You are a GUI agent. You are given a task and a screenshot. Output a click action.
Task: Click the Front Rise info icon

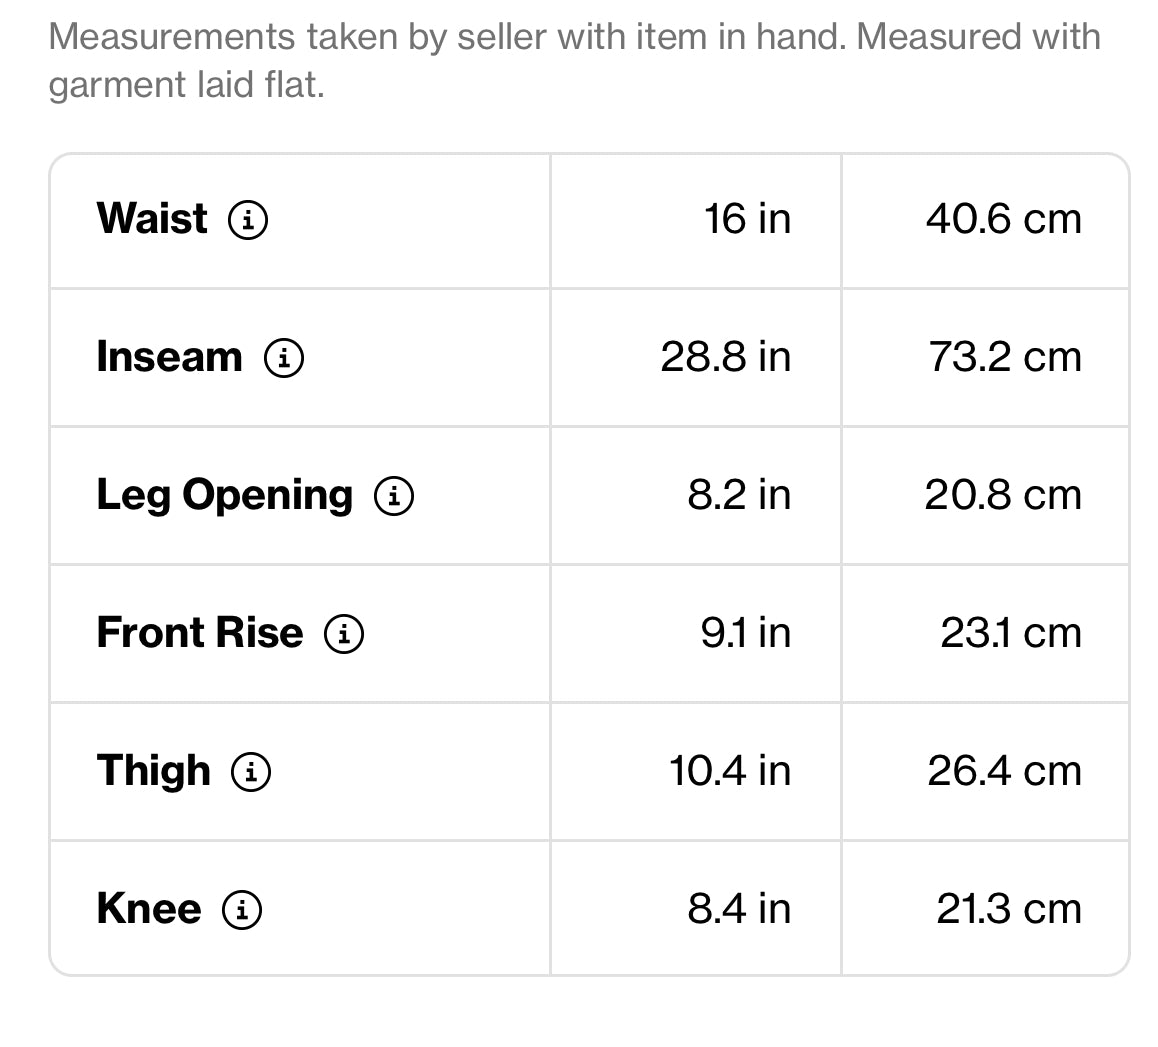(x=344, y=633)
